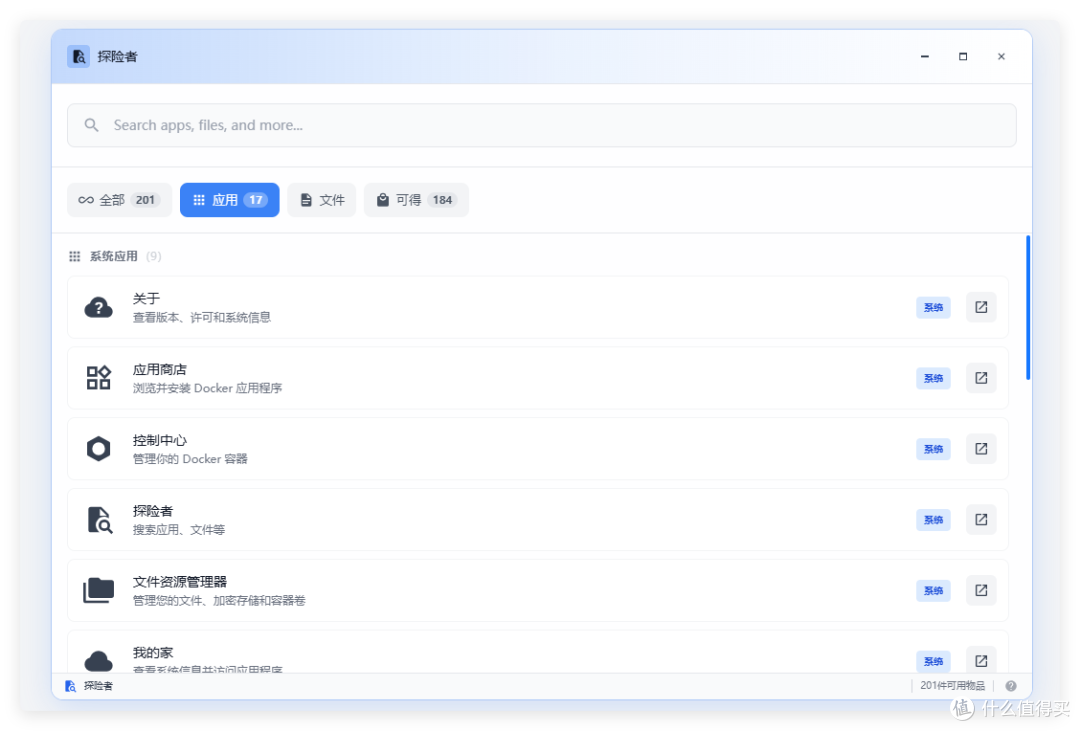The height and width of the screenshot is (731, 1080).
Task: Launch 应用商店 via its open icon
Action: (981, 378)
